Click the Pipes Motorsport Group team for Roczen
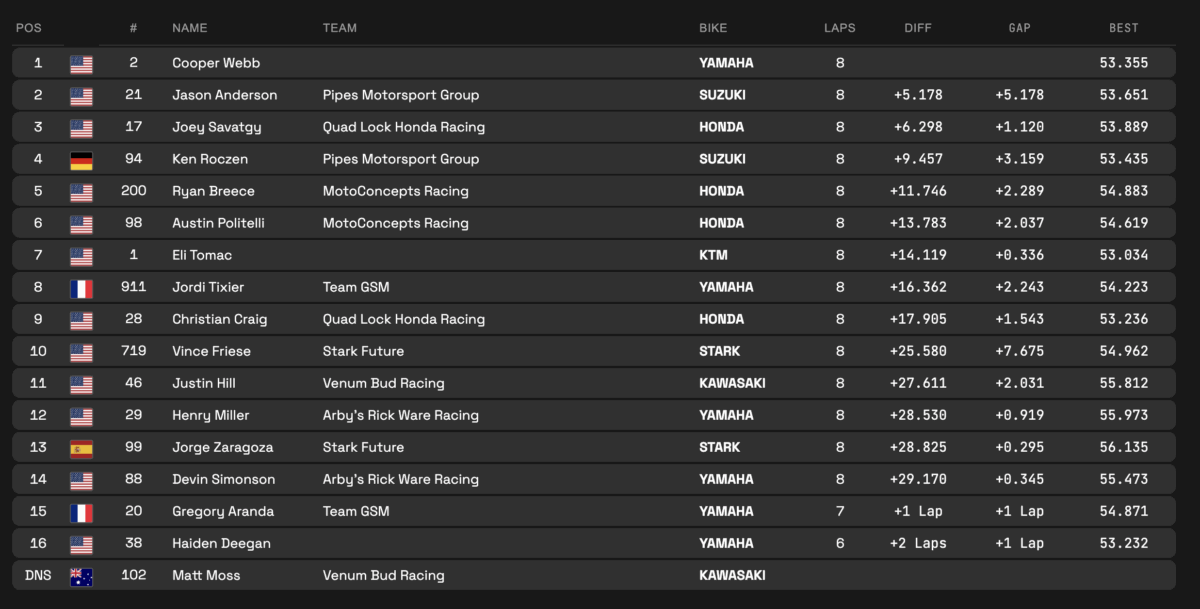 pyautogui.click(x=400, y=159)
